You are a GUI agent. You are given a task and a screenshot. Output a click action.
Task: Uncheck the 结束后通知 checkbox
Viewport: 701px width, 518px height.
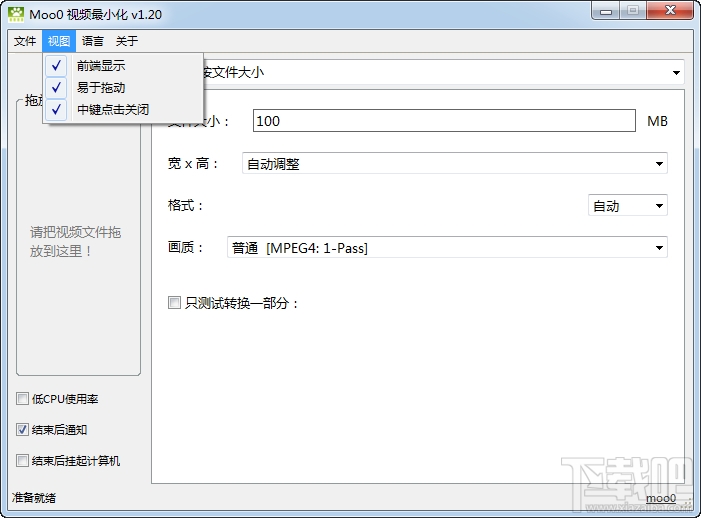[22, 430]
